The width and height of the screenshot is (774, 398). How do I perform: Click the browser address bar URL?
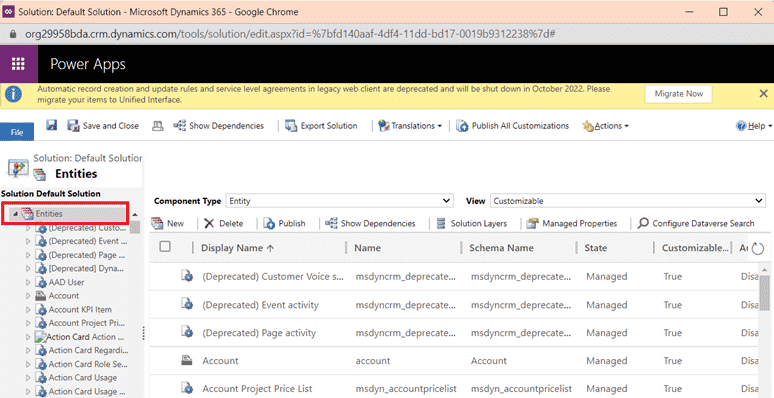[290, 34]
